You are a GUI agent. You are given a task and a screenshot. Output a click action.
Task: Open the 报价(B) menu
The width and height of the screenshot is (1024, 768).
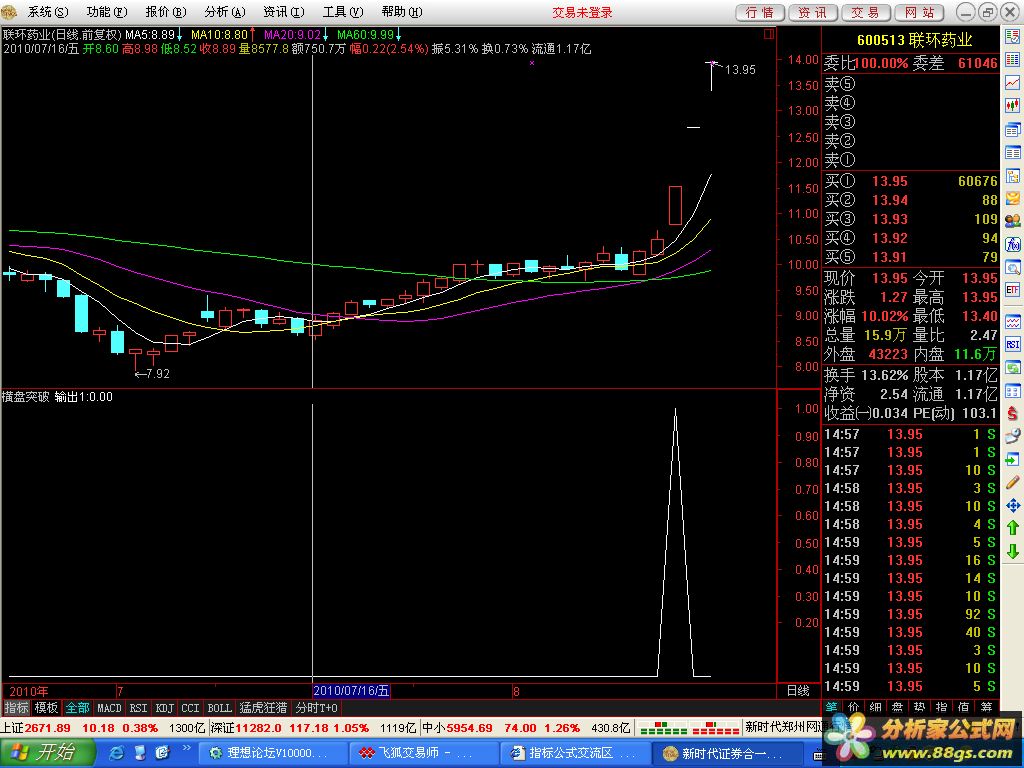point(166,12)
